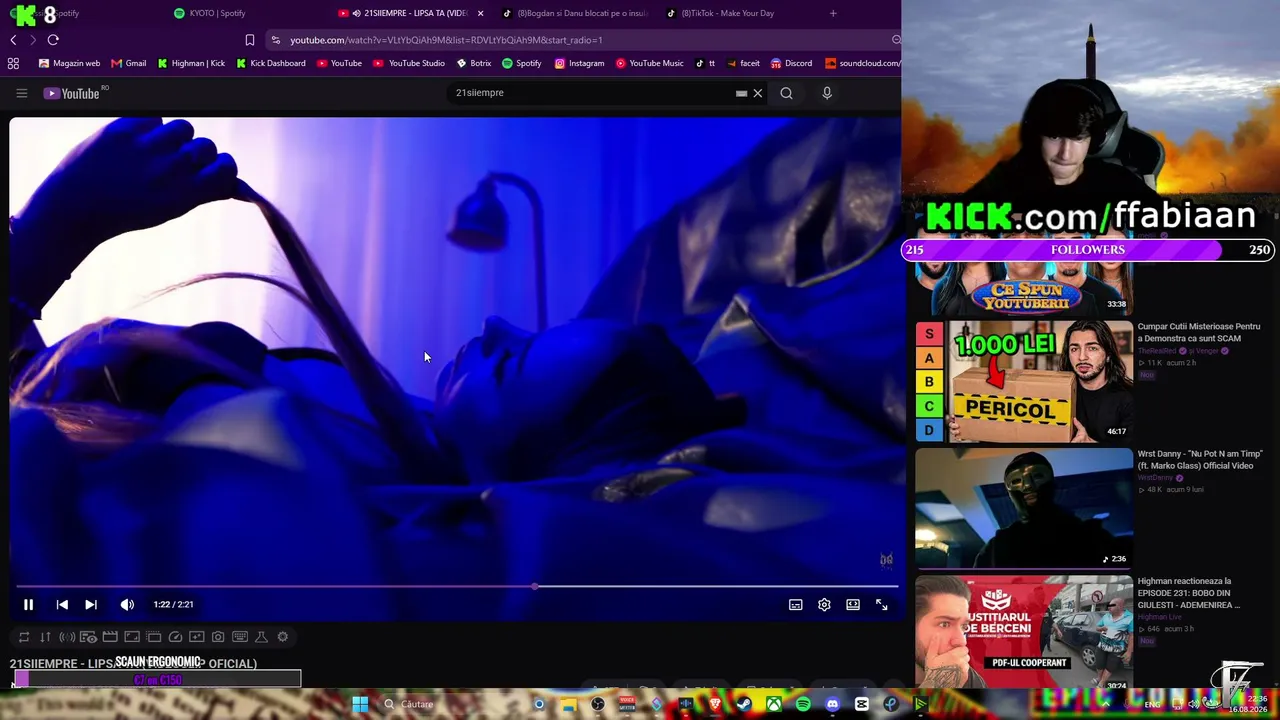Clear the YouTube search text
This screenshot has height=720, width=1280.
click(758, 93)
